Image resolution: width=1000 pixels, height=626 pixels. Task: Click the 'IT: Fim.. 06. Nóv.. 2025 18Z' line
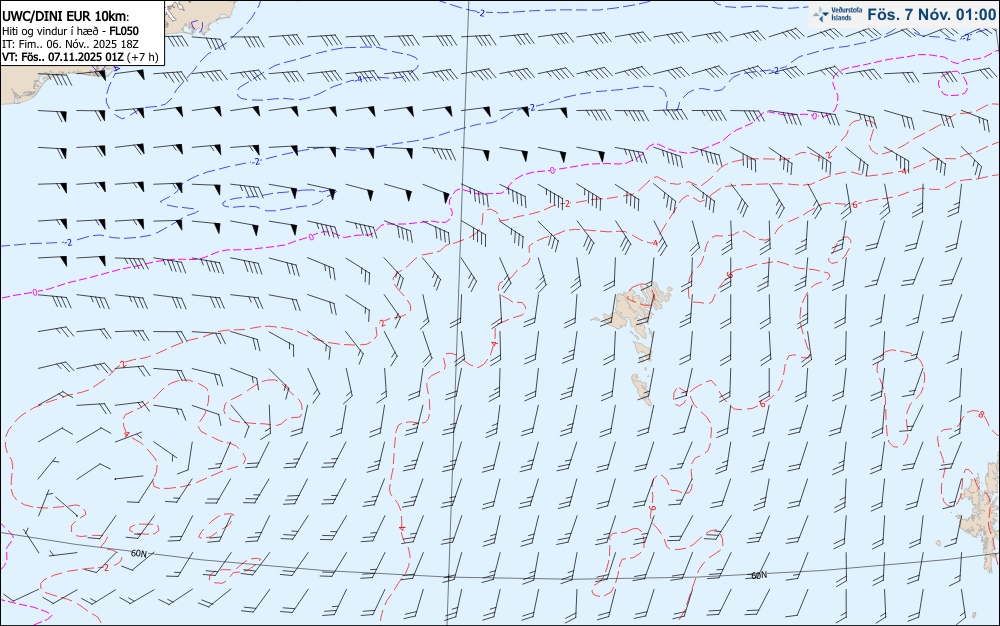(x=71, y=44)
